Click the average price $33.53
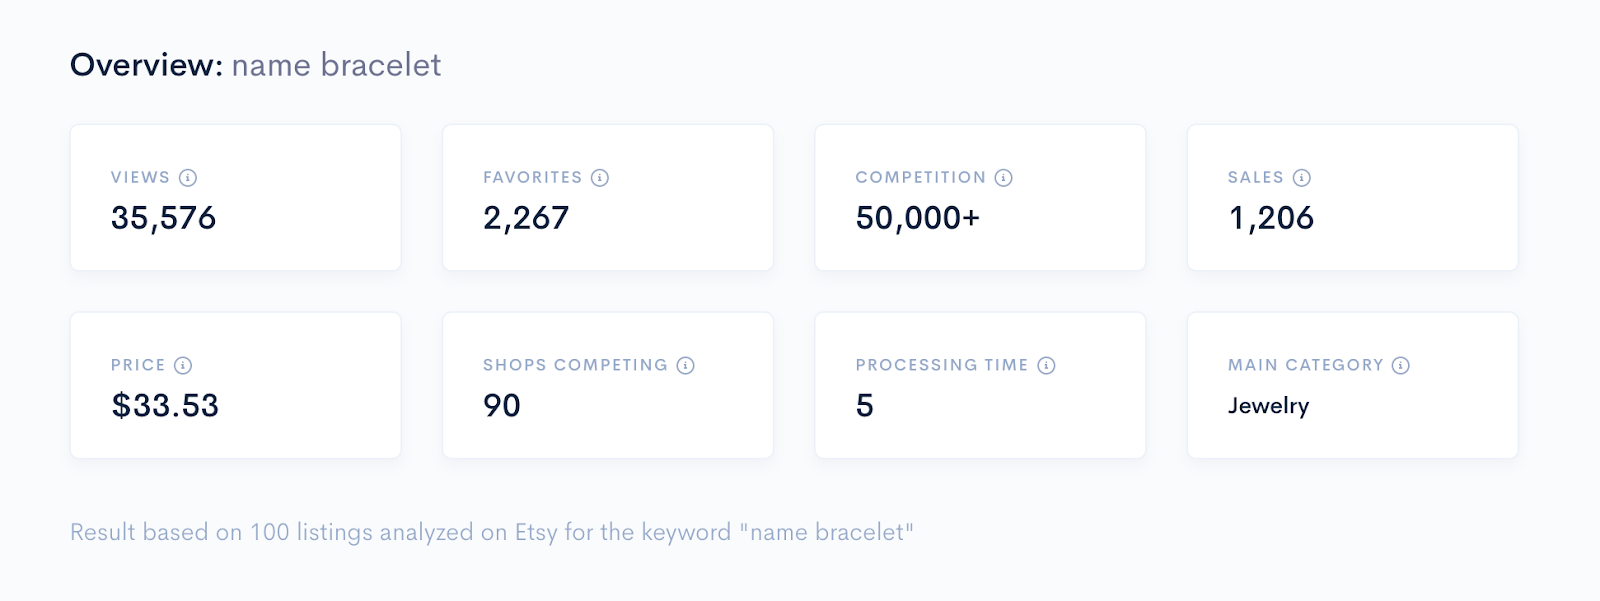 pyautogui.click(x=165, y=405)
